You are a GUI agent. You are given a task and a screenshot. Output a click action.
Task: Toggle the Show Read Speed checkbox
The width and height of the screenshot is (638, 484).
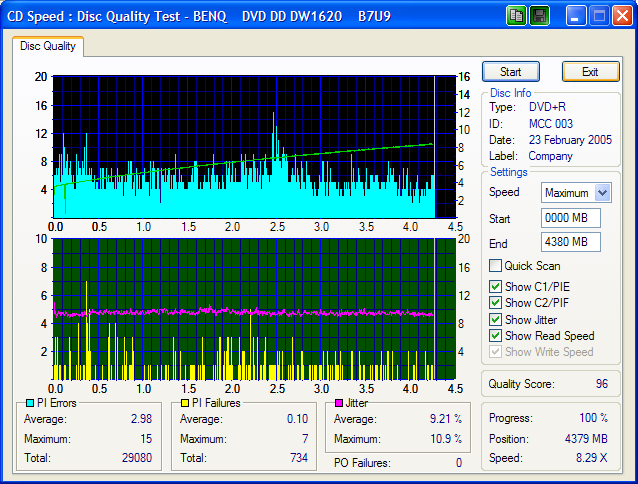coord(495,336)
